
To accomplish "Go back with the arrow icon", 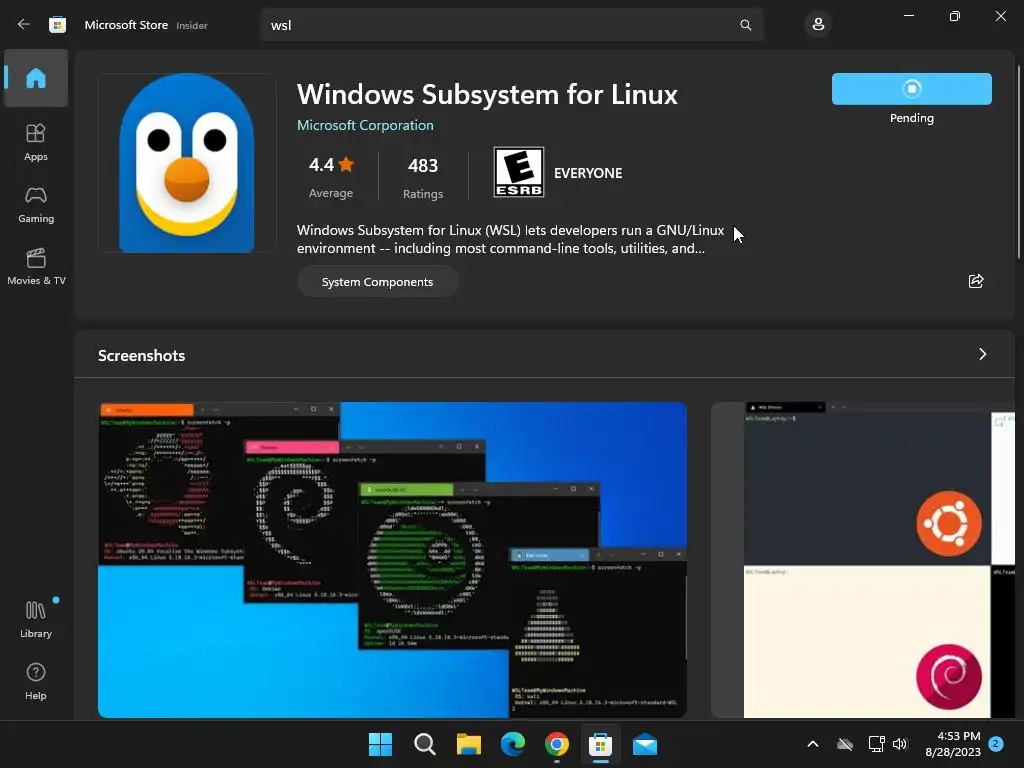I will pyautogui.click(x=24, y=24).
